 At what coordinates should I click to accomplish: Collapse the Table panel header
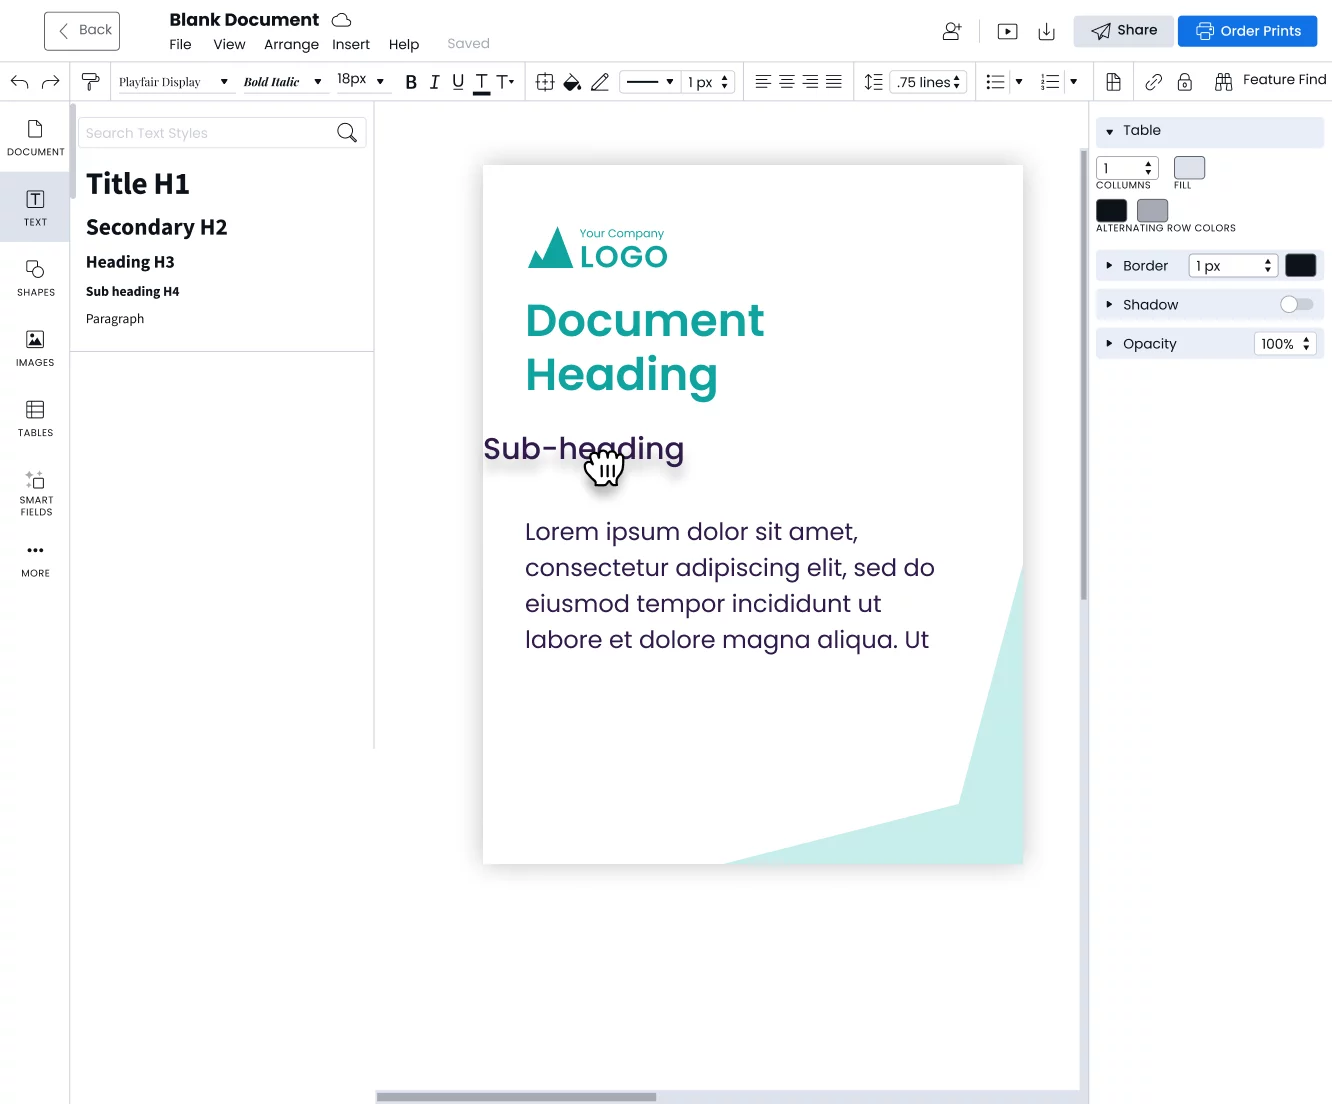1109,131
